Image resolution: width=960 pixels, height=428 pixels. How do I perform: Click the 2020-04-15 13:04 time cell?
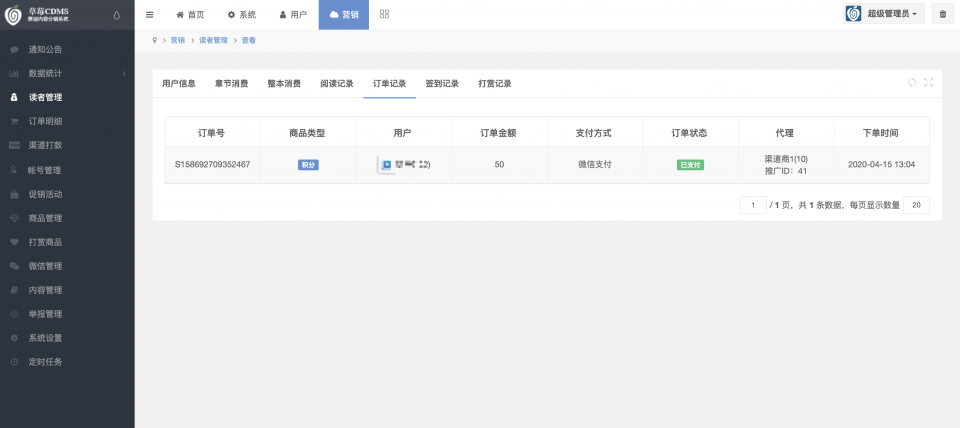(881, 165)
